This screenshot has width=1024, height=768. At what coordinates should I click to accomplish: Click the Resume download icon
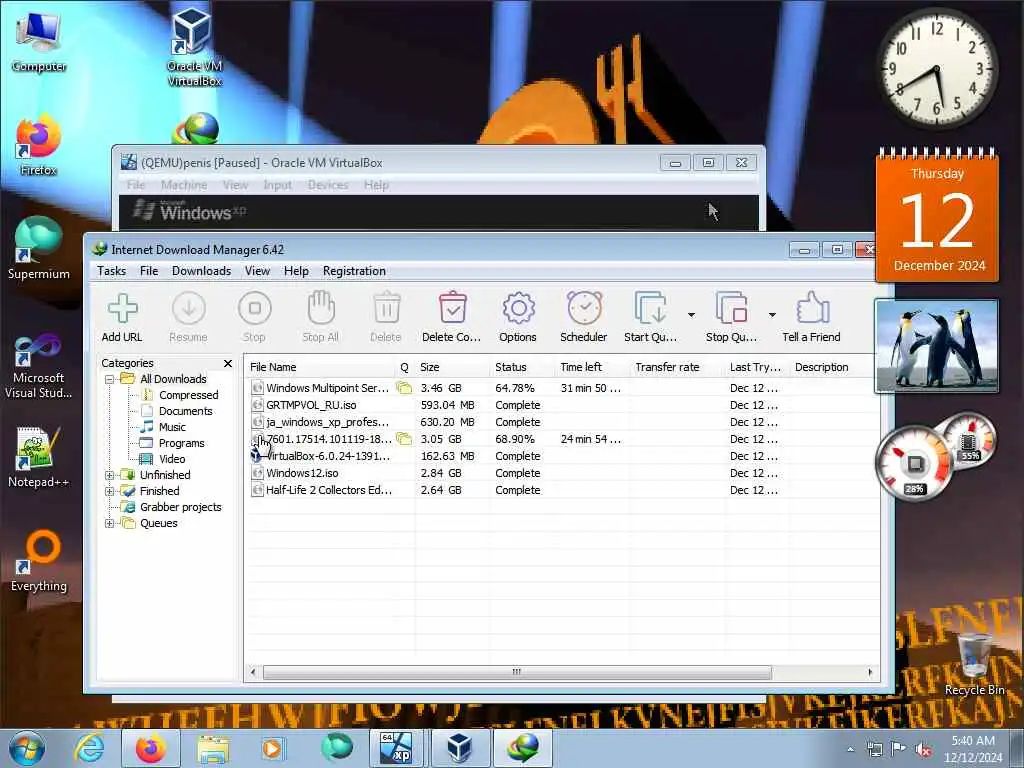click(189, 308)
